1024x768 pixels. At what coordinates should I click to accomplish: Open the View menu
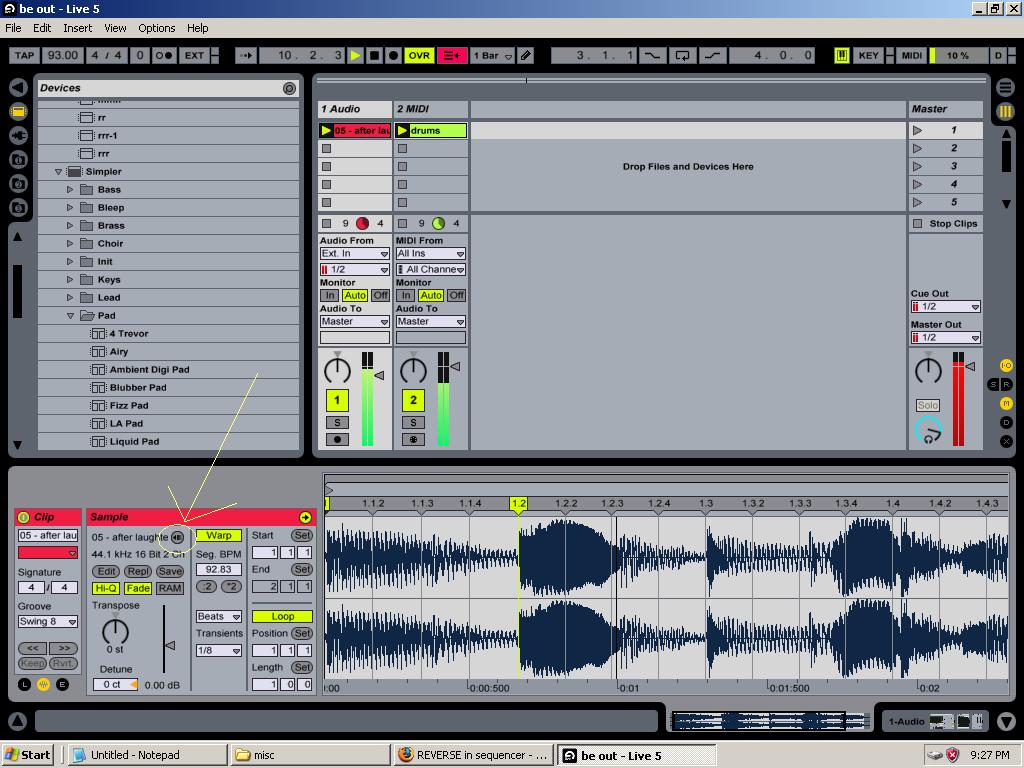click(x=115, y=28)
